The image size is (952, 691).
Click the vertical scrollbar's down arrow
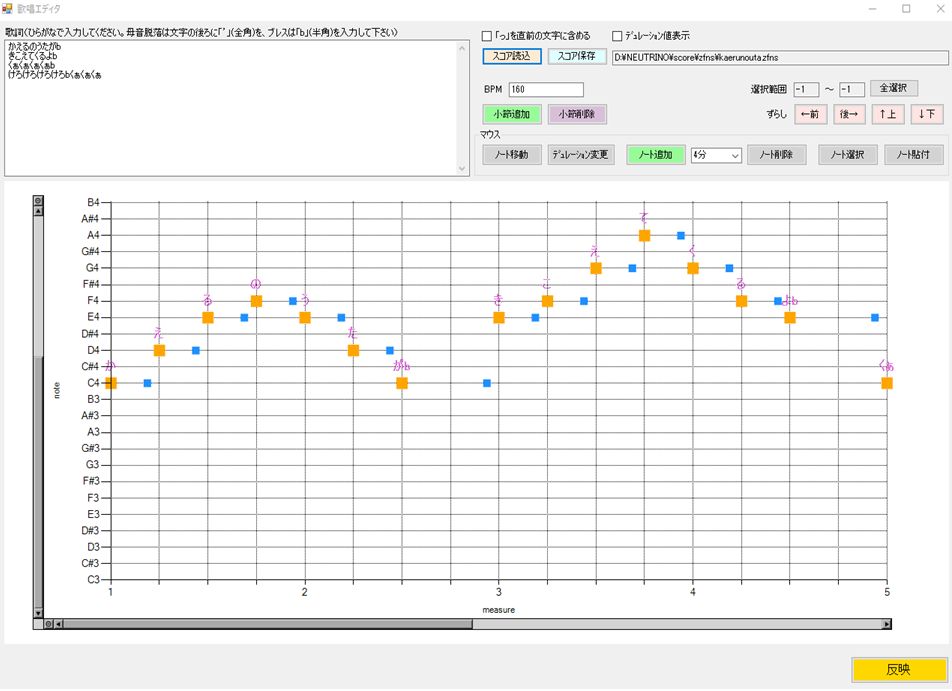click(x=39, y=612)
